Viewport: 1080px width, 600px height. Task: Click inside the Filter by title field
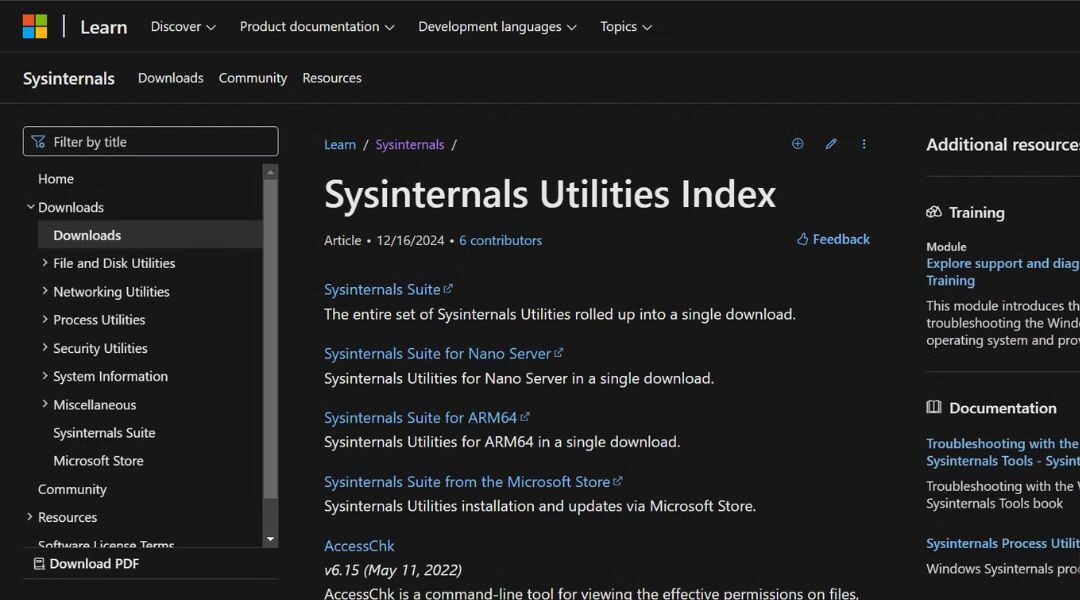point(150,141)
